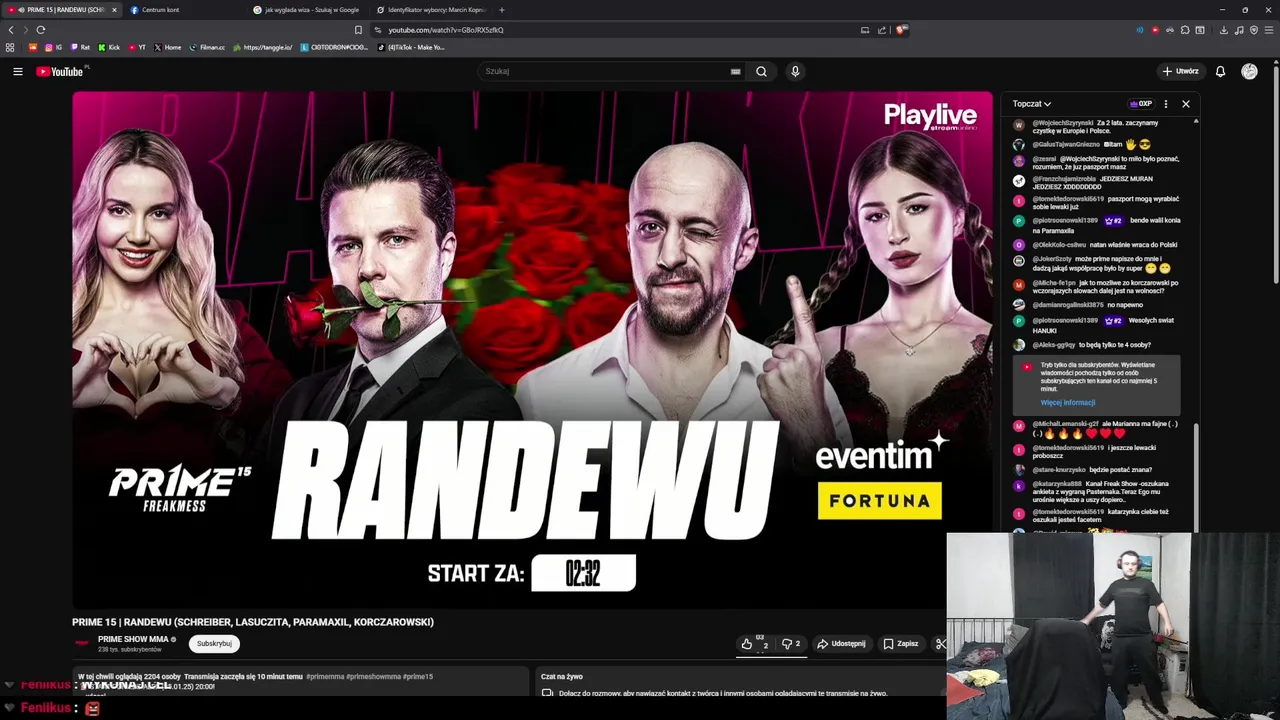Click the Zapisz save button
1280x720 pixels.
pyautogui.click(x=900, y=644)
